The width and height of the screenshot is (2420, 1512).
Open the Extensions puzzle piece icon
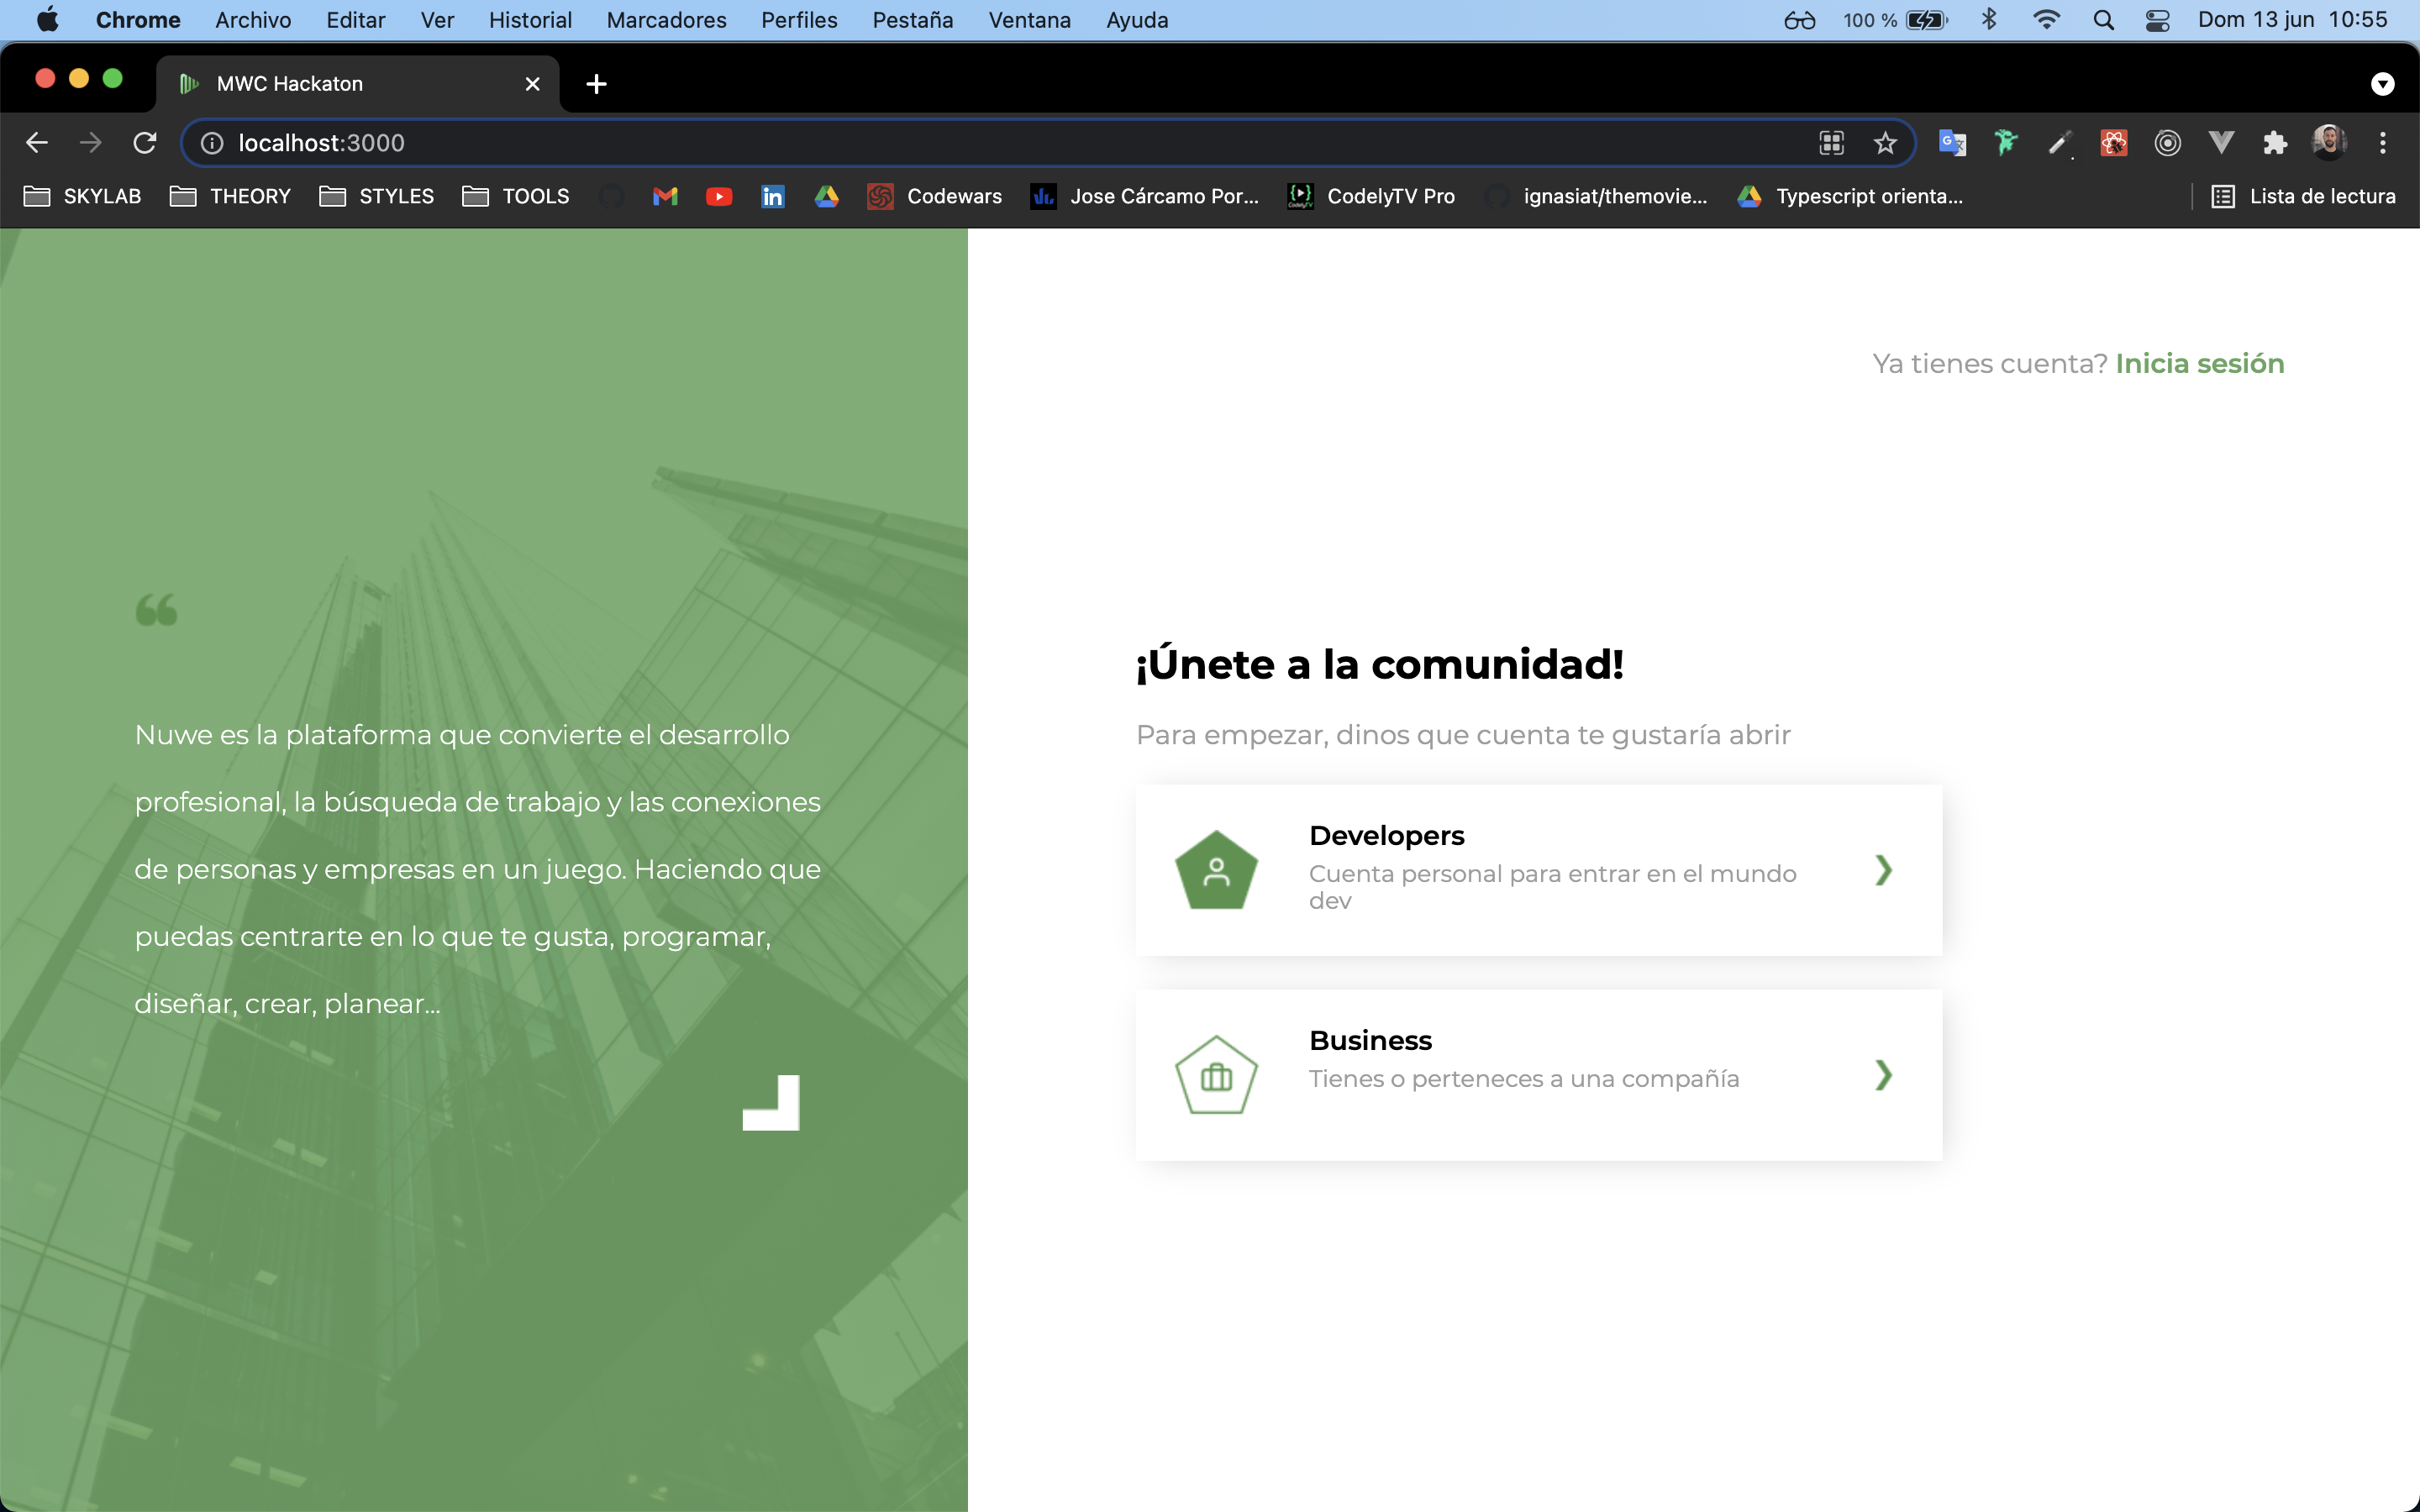pos(2275,143)
